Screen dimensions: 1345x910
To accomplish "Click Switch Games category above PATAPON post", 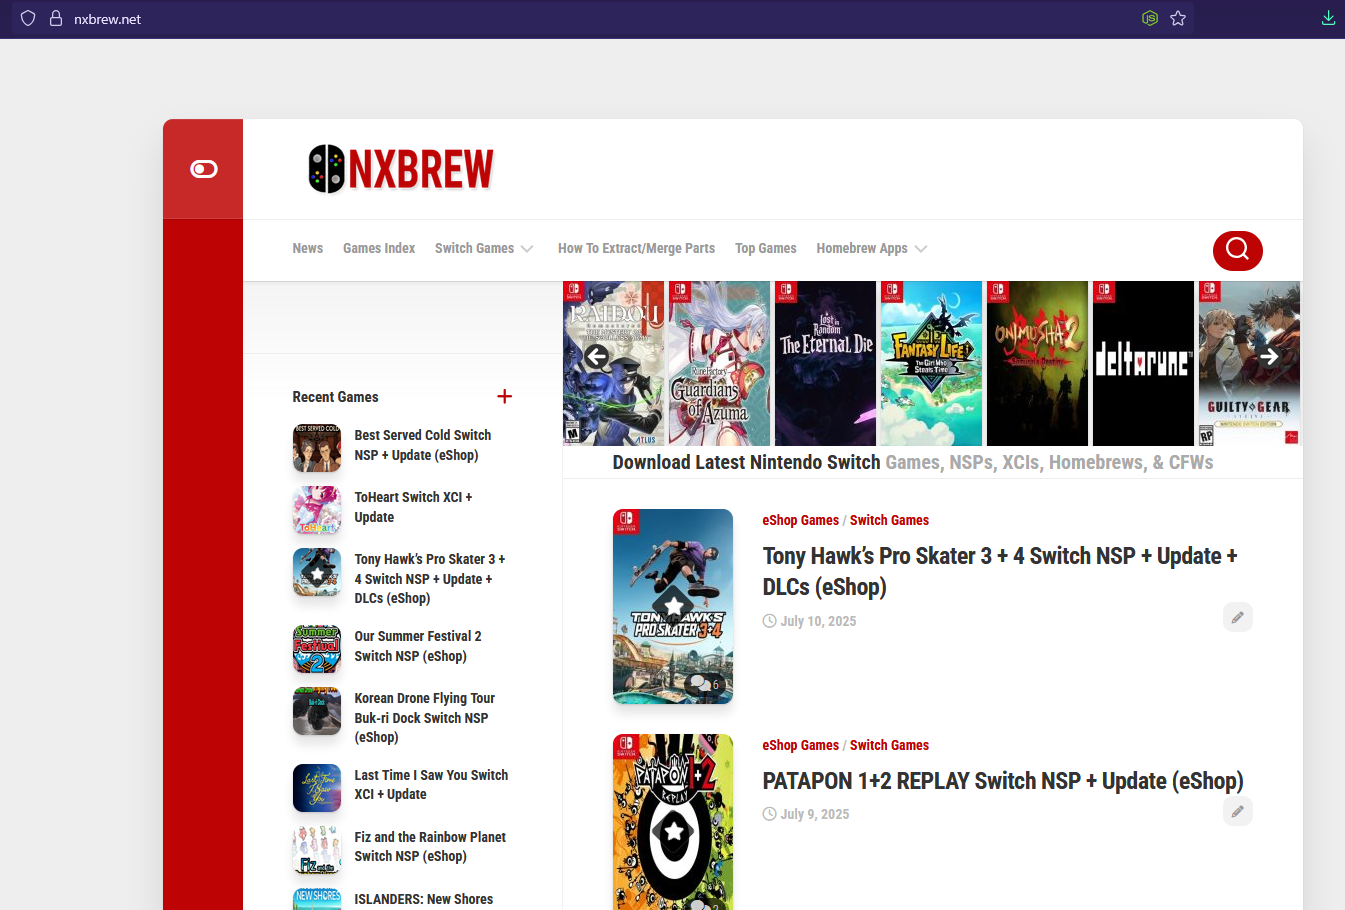I will click(889, 745).
